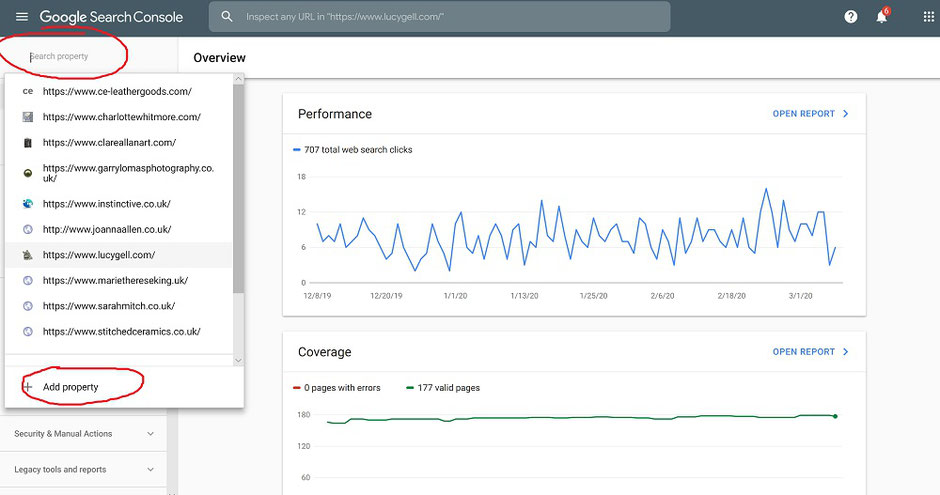
Task: Click the plus icon beside Add property
Action: (x=28, y=387)
